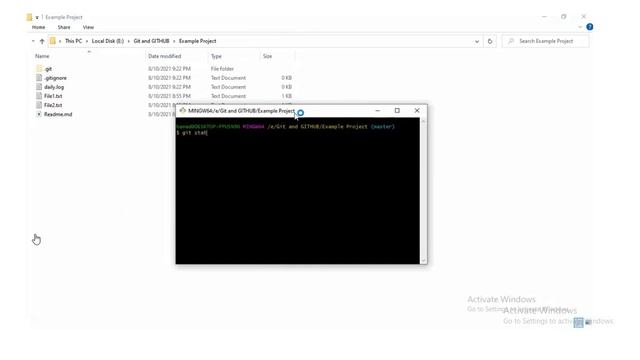Select the Readme.md file icon
640x360 pixels.
point(39,114)
